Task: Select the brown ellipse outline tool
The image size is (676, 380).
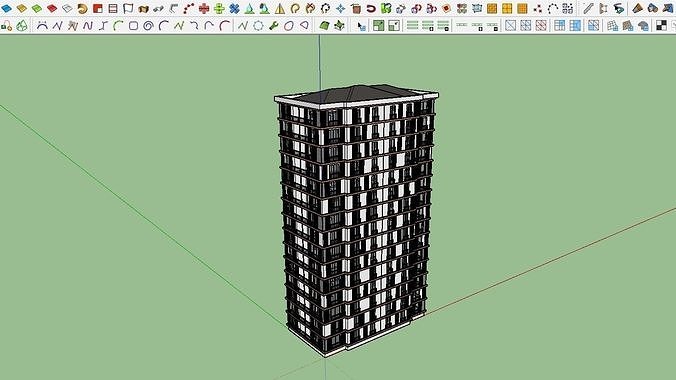Action: point(289,26)
